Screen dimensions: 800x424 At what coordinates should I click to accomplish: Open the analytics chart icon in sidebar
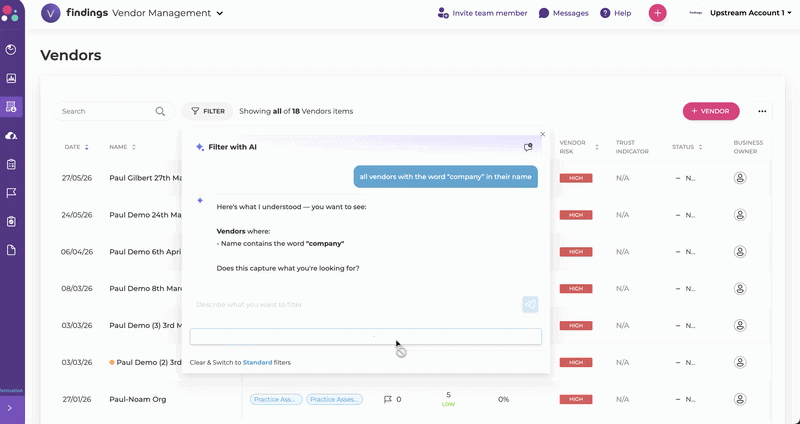11,78
